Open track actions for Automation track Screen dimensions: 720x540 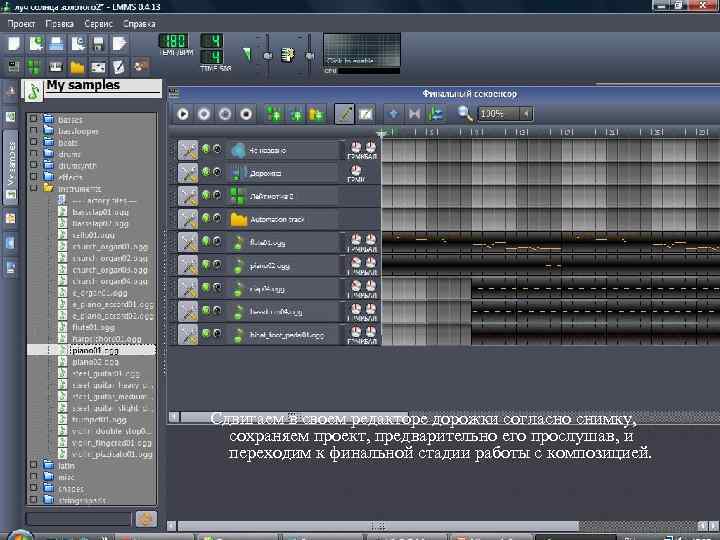[x=188, y=219]
